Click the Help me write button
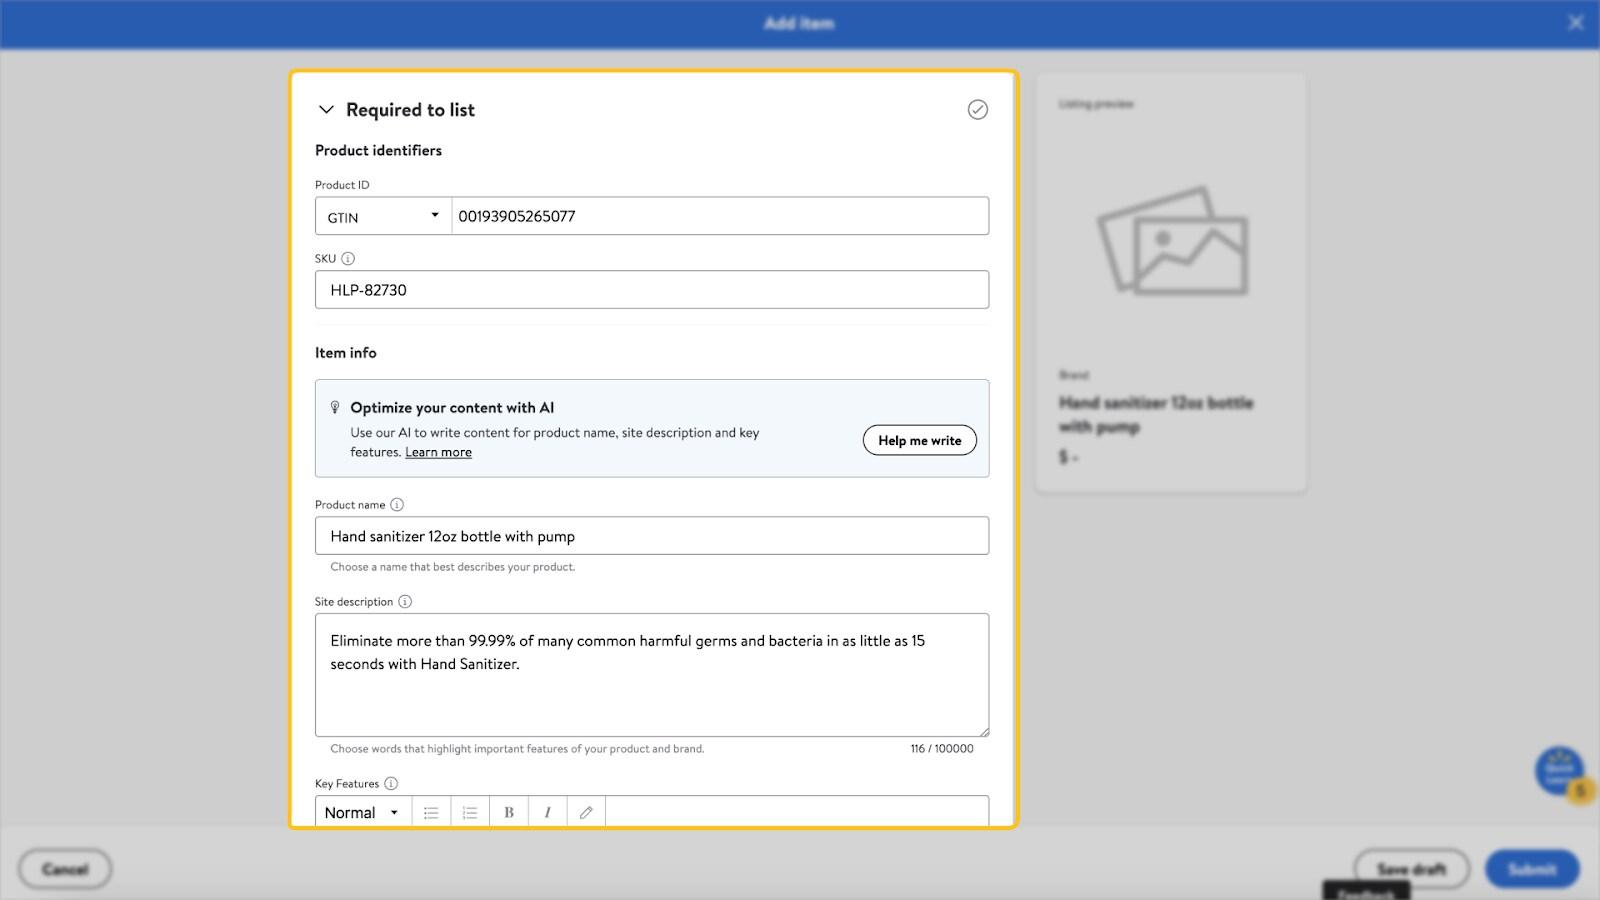Image resolution: width=1600 pixels, height=900 pixels. 919,440
